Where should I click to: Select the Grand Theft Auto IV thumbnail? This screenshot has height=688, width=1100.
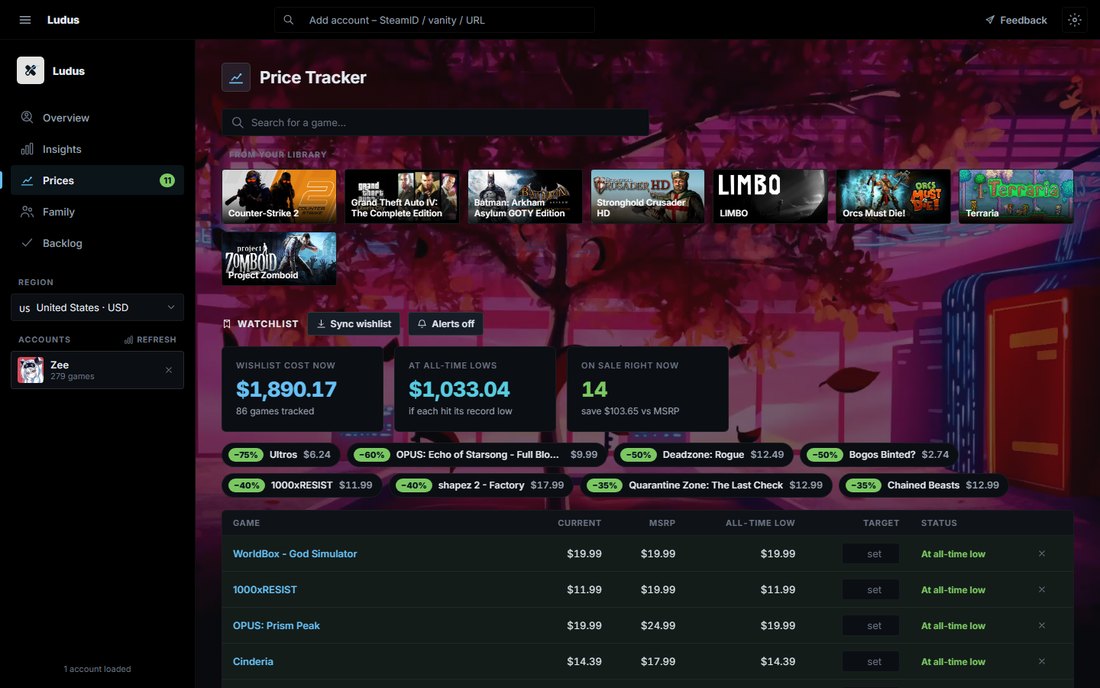[x=402, y=196]
